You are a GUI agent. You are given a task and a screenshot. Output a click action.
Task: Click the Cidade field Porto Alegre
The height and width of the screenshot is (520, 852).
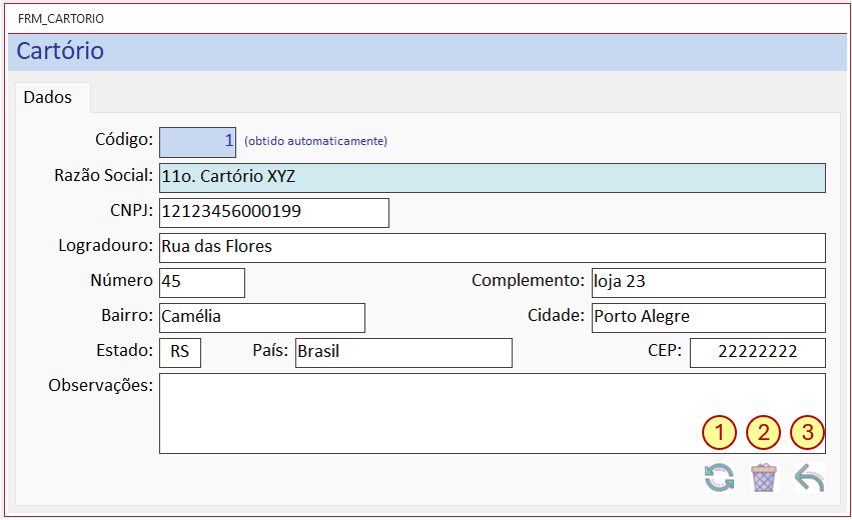(x=709, y=318)
